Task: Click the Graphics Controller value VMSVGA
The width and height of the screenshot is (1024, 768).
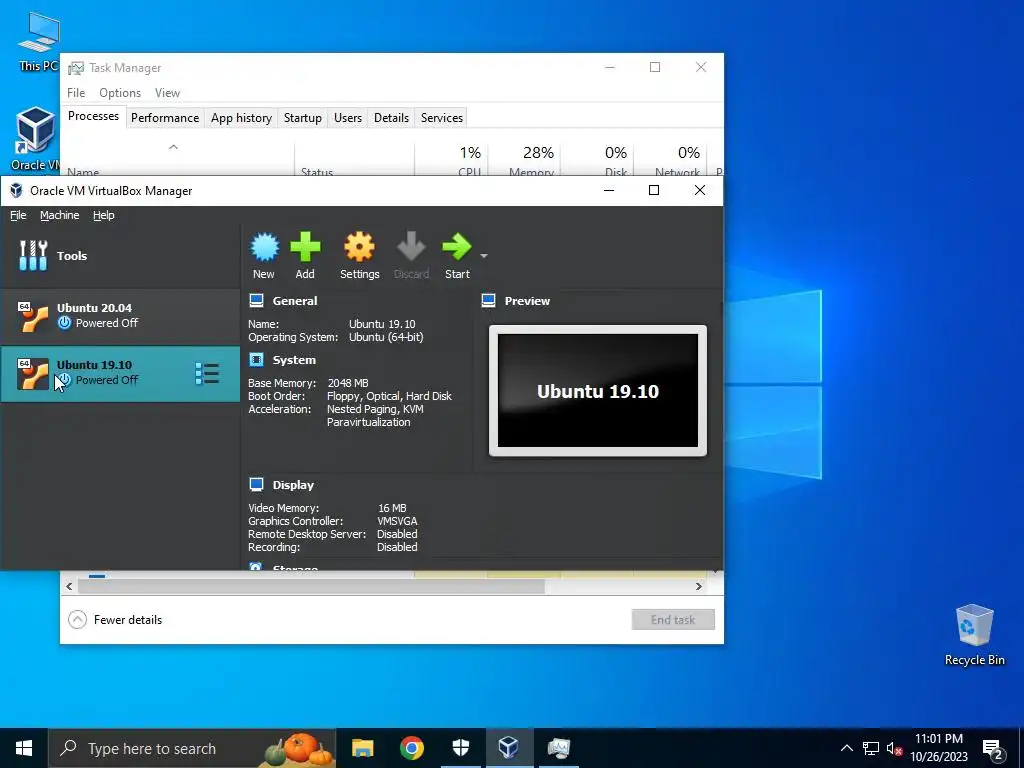Action: coord(397,521)
